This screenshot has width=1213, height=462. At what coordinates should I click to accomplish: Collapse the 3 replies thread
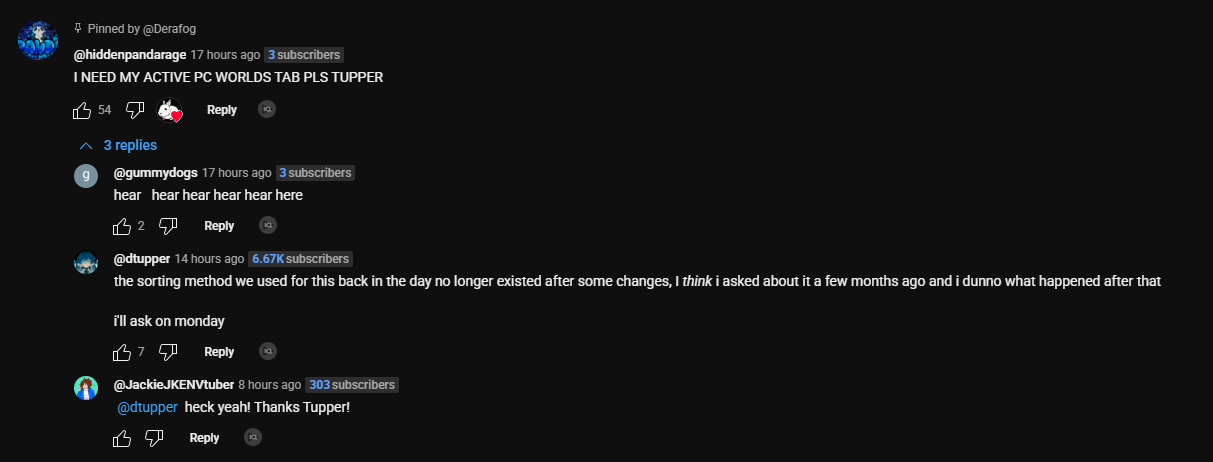point(118,145)
